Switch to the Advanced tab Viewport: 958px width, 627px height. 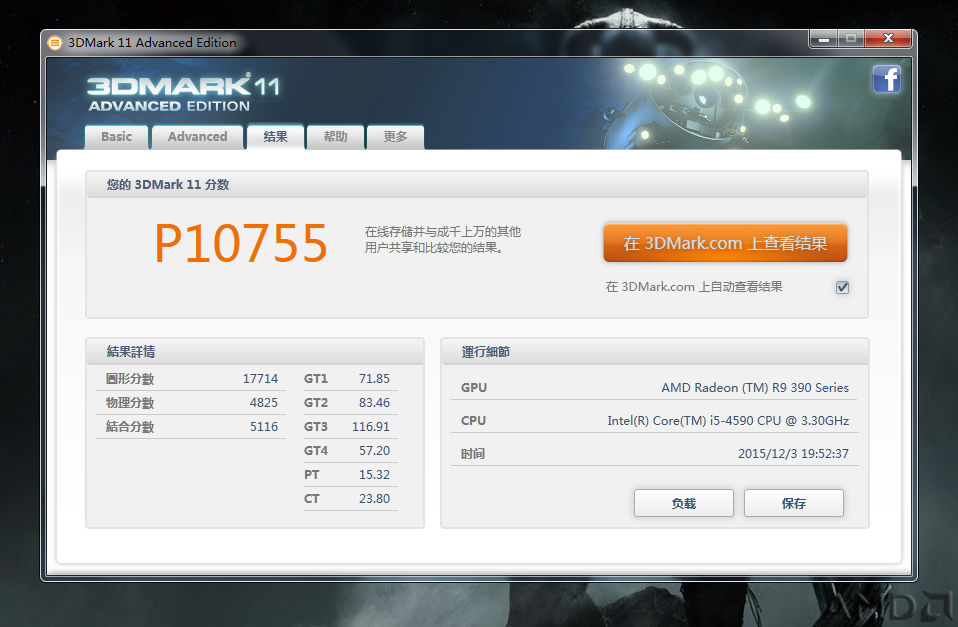point(197,137)
